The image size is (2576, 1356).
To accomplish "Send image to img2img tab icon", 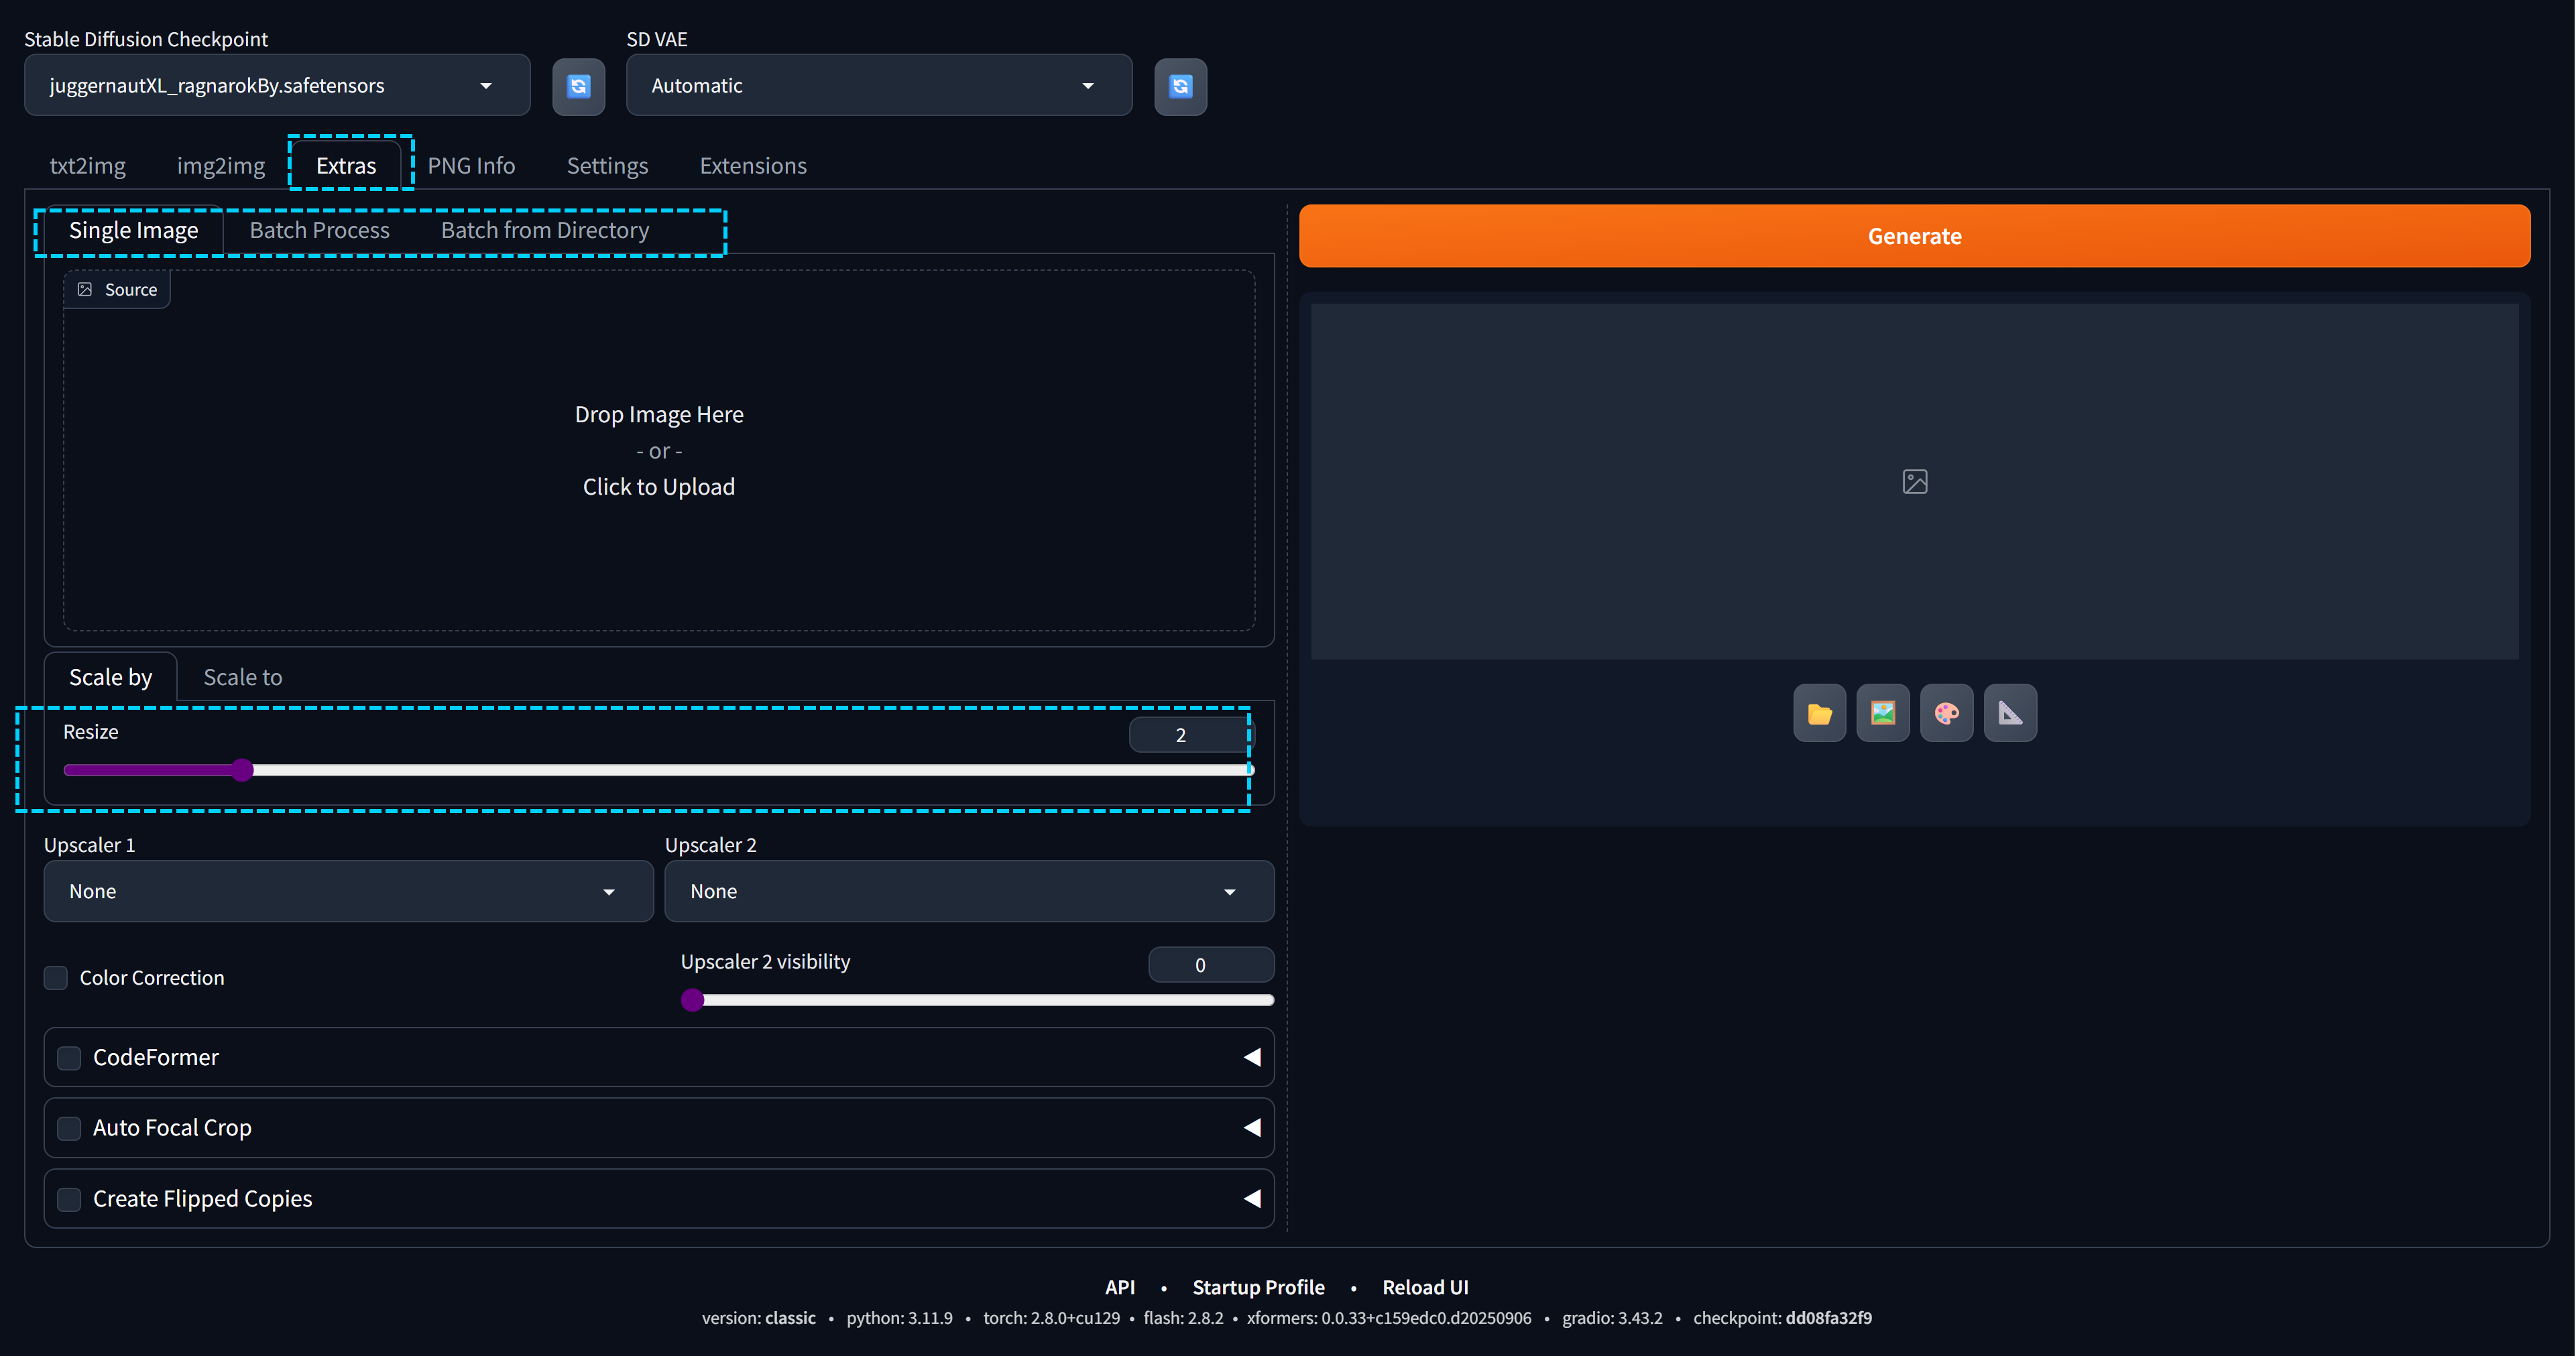I will tap(1882, 713).
